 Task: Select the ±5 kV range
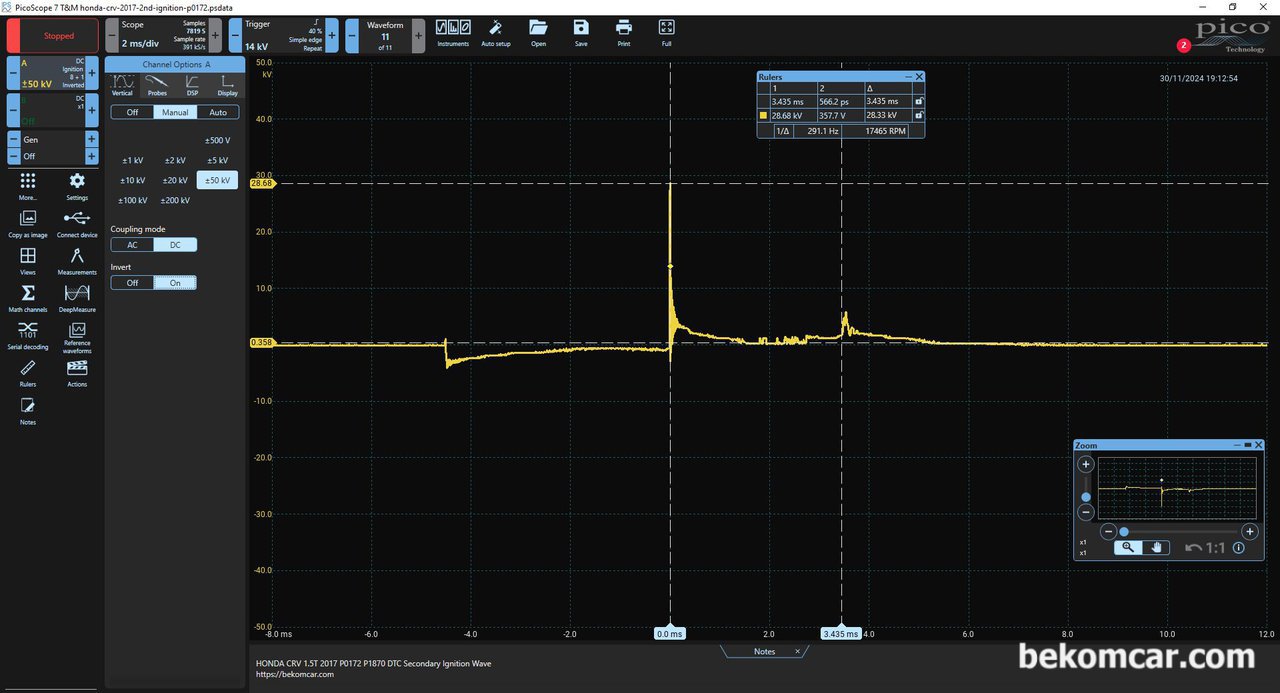[217, 160]
